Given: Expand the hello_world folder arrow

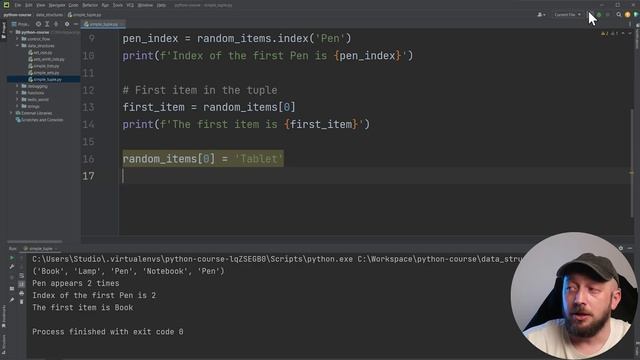Looking at the screenshot, I should 17,100.
